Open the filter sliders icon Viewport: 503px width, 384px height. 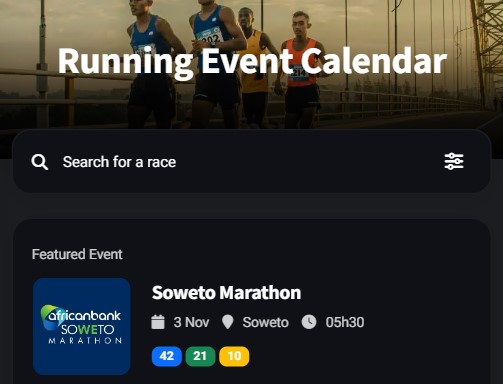click(x=454, y=161)
